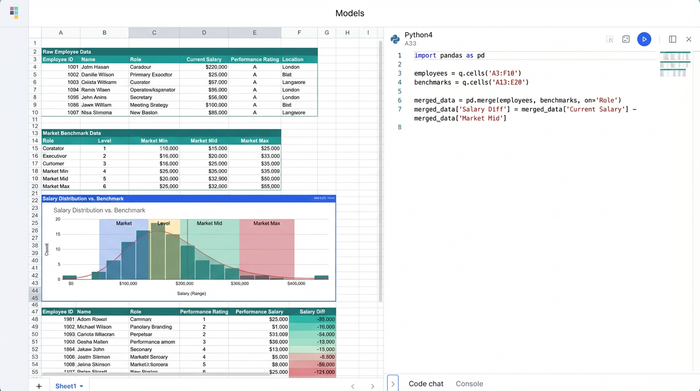Select column C header

[154, 33]
